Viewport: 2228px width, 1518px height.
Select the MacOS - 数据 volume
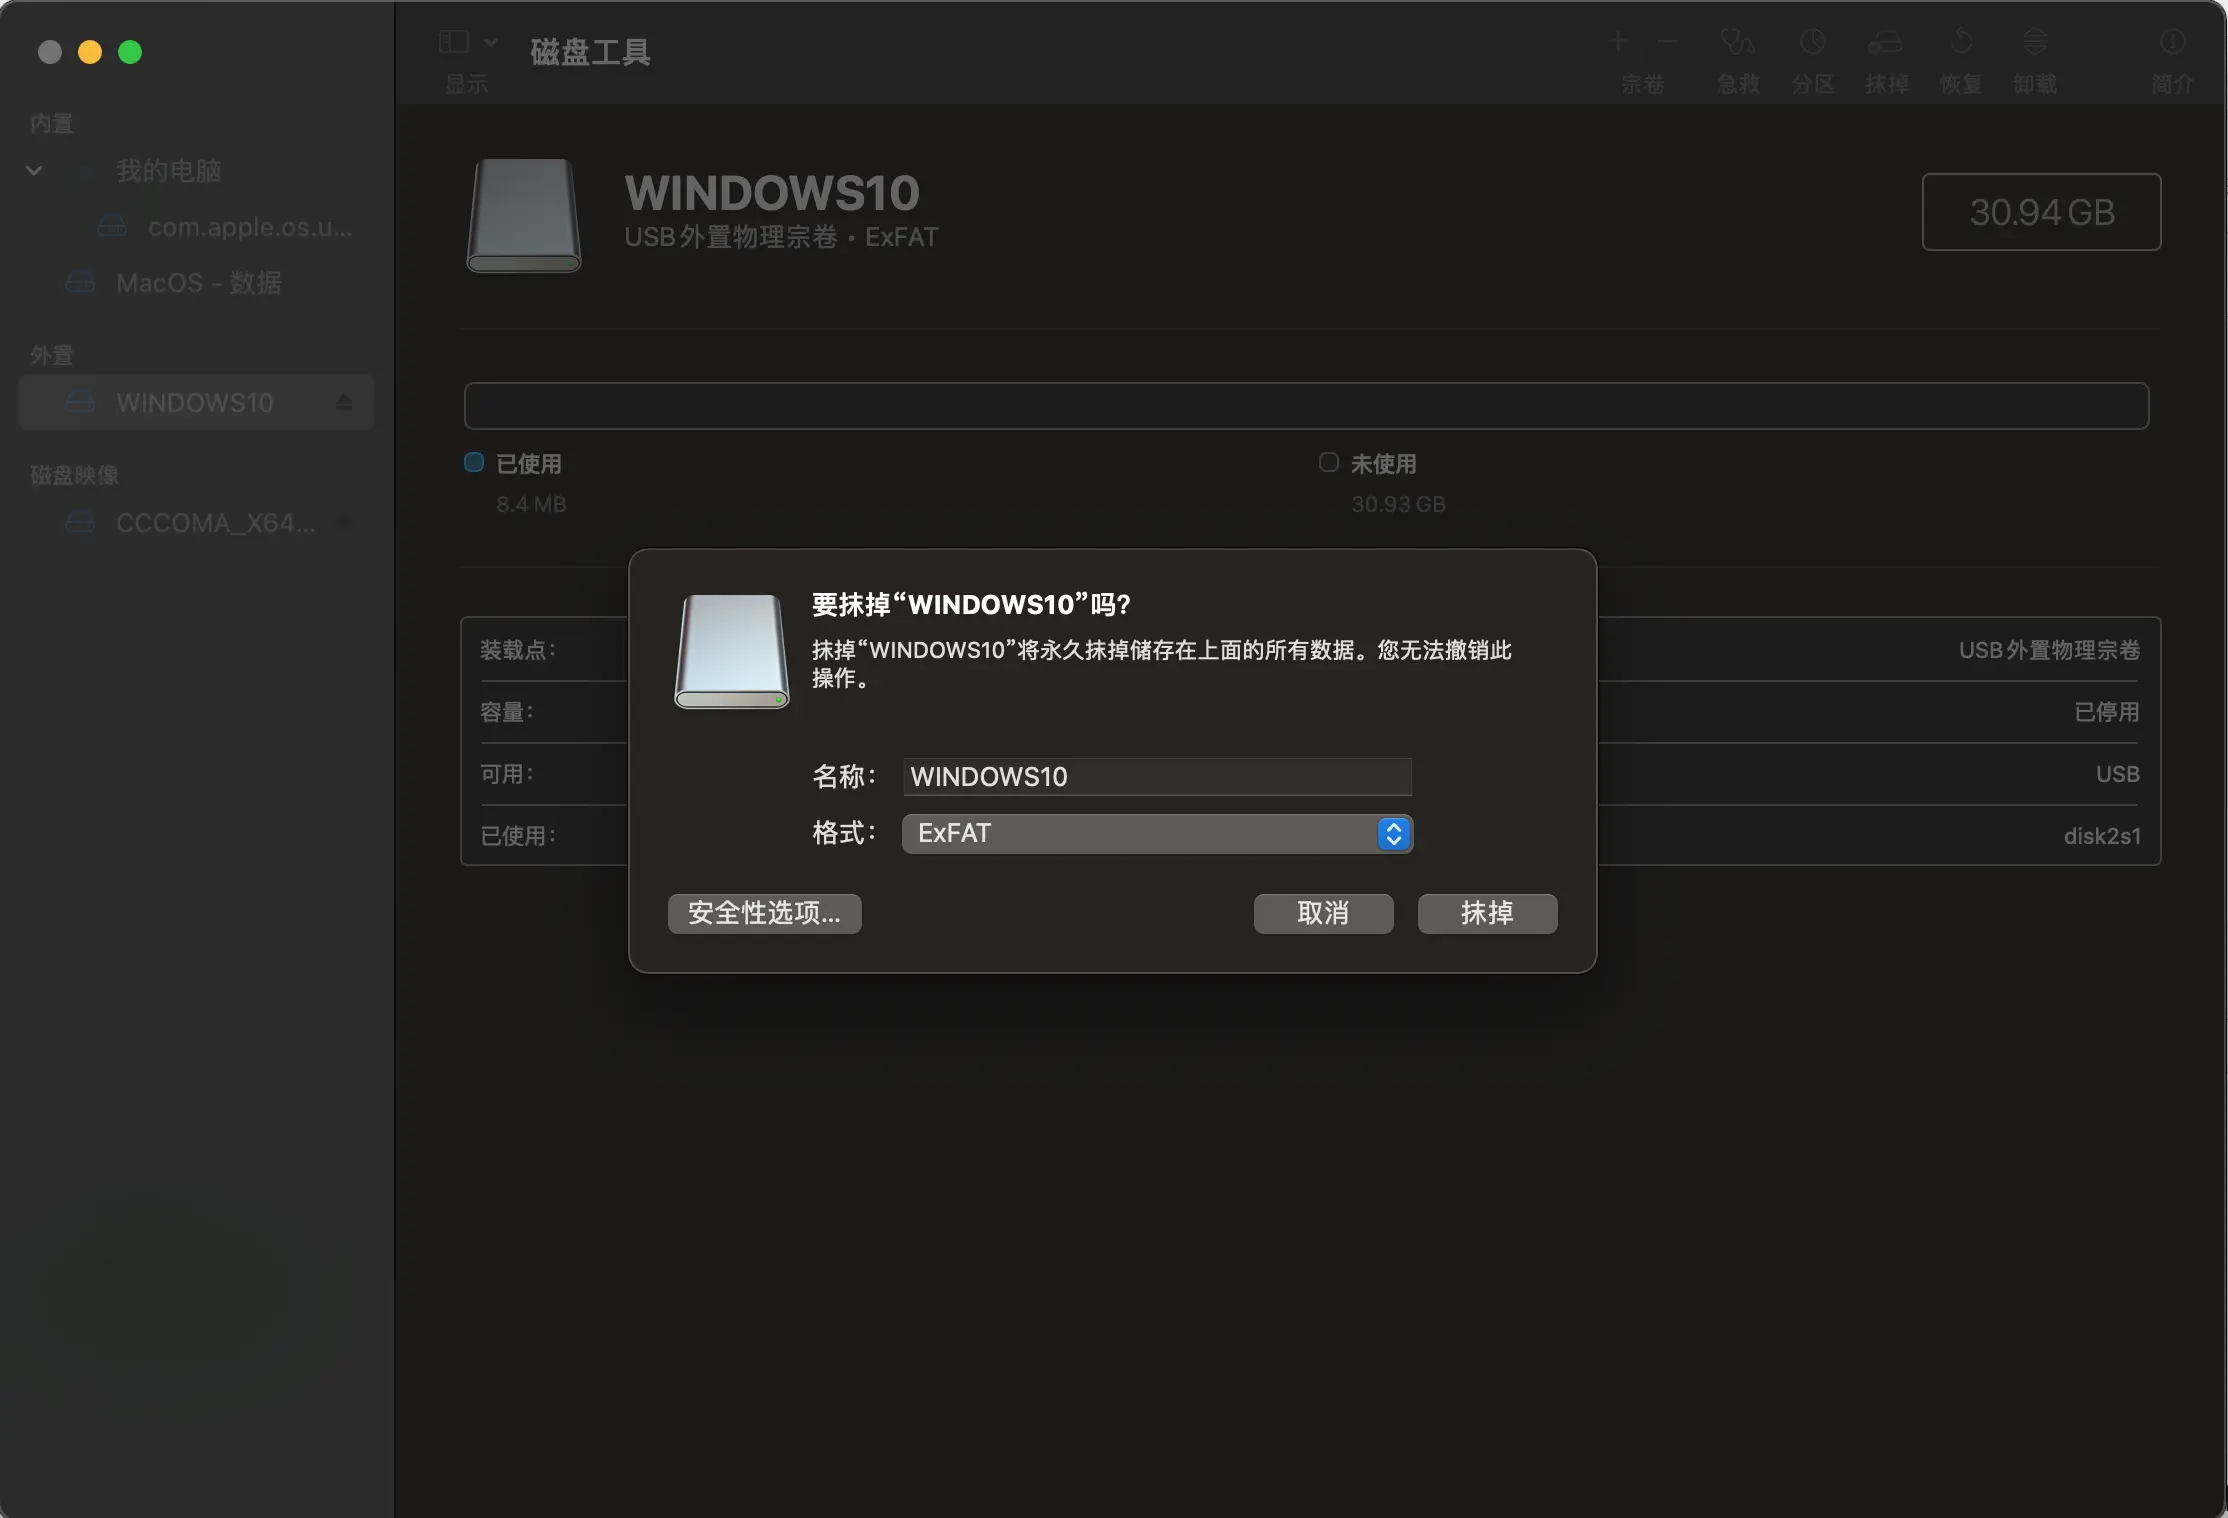point(198,283)
